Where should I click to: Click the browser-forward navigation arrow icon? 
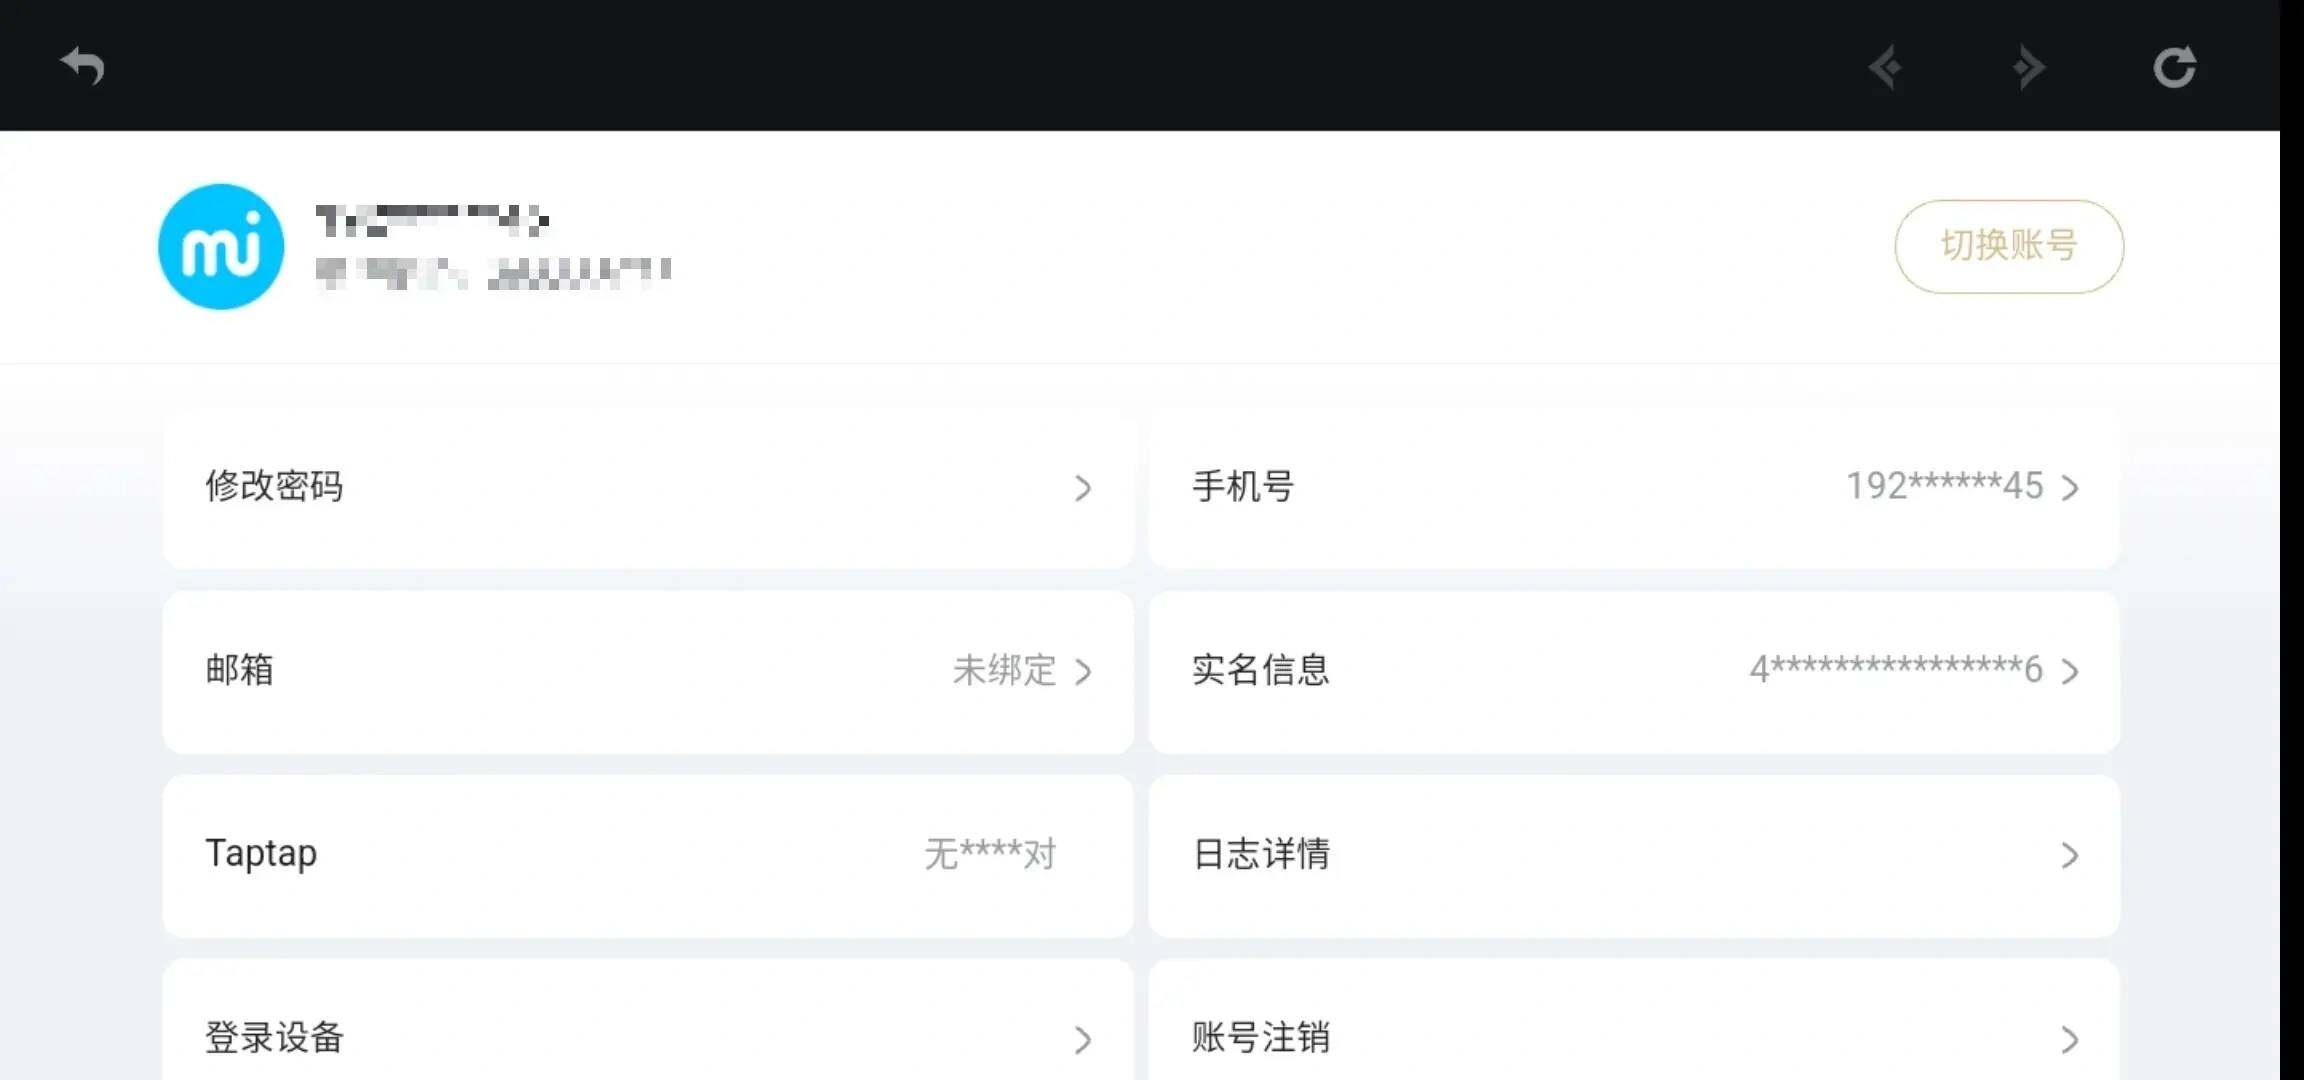coord(2029,67)
